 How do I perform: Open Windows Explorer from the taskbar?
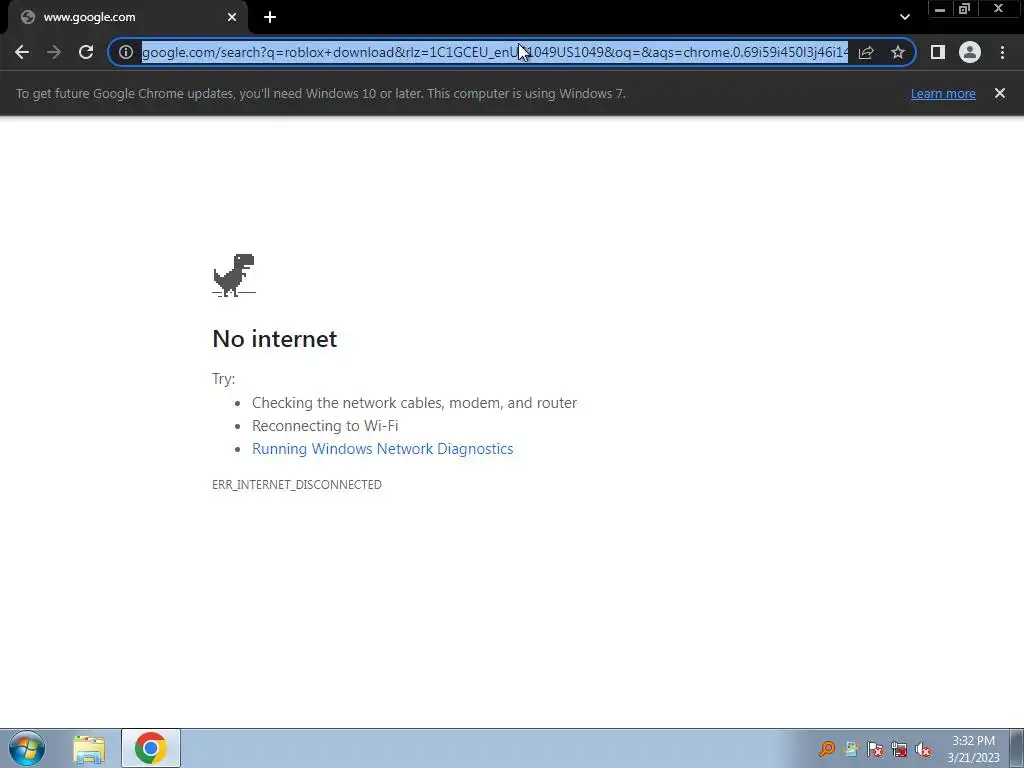(89, 748)
